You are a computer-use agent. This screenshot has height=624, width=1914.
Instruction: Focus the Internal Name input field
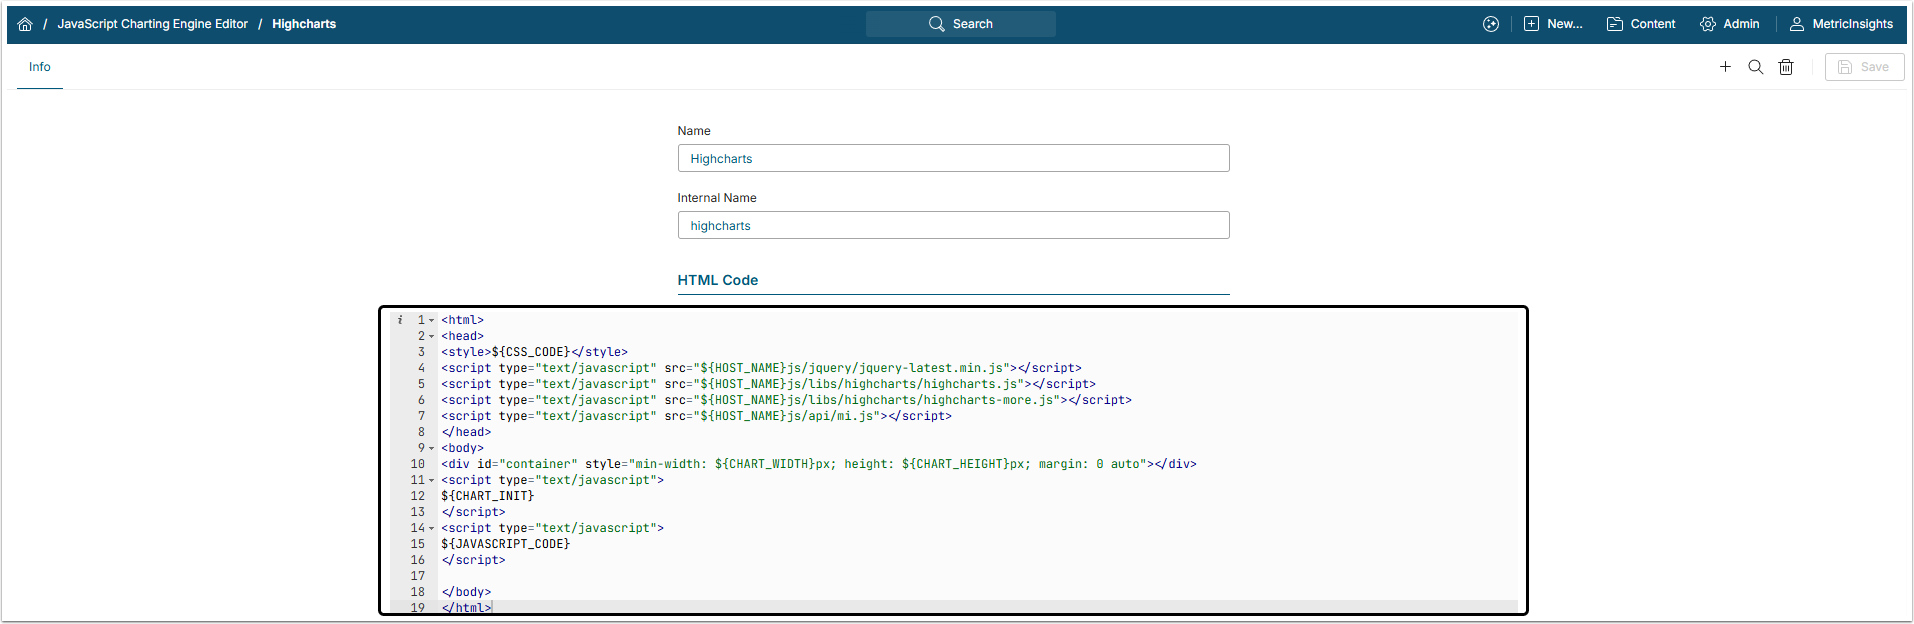[953, 225]
